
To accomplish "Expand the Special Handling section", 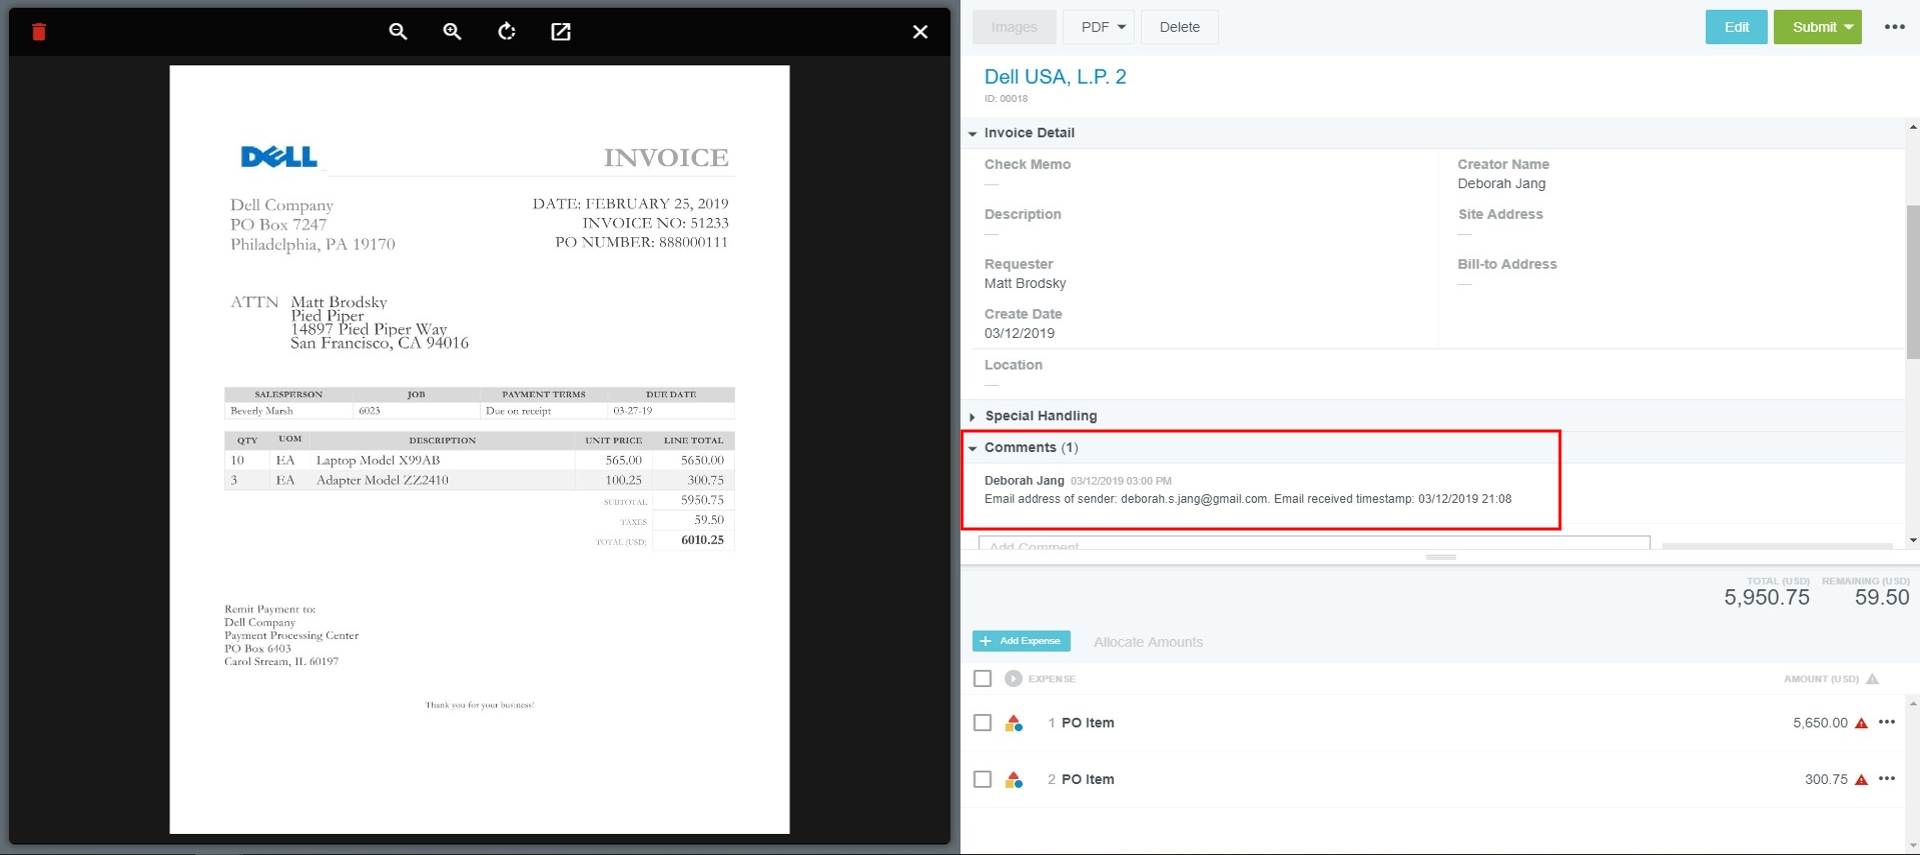I will [x=973, y=416].
